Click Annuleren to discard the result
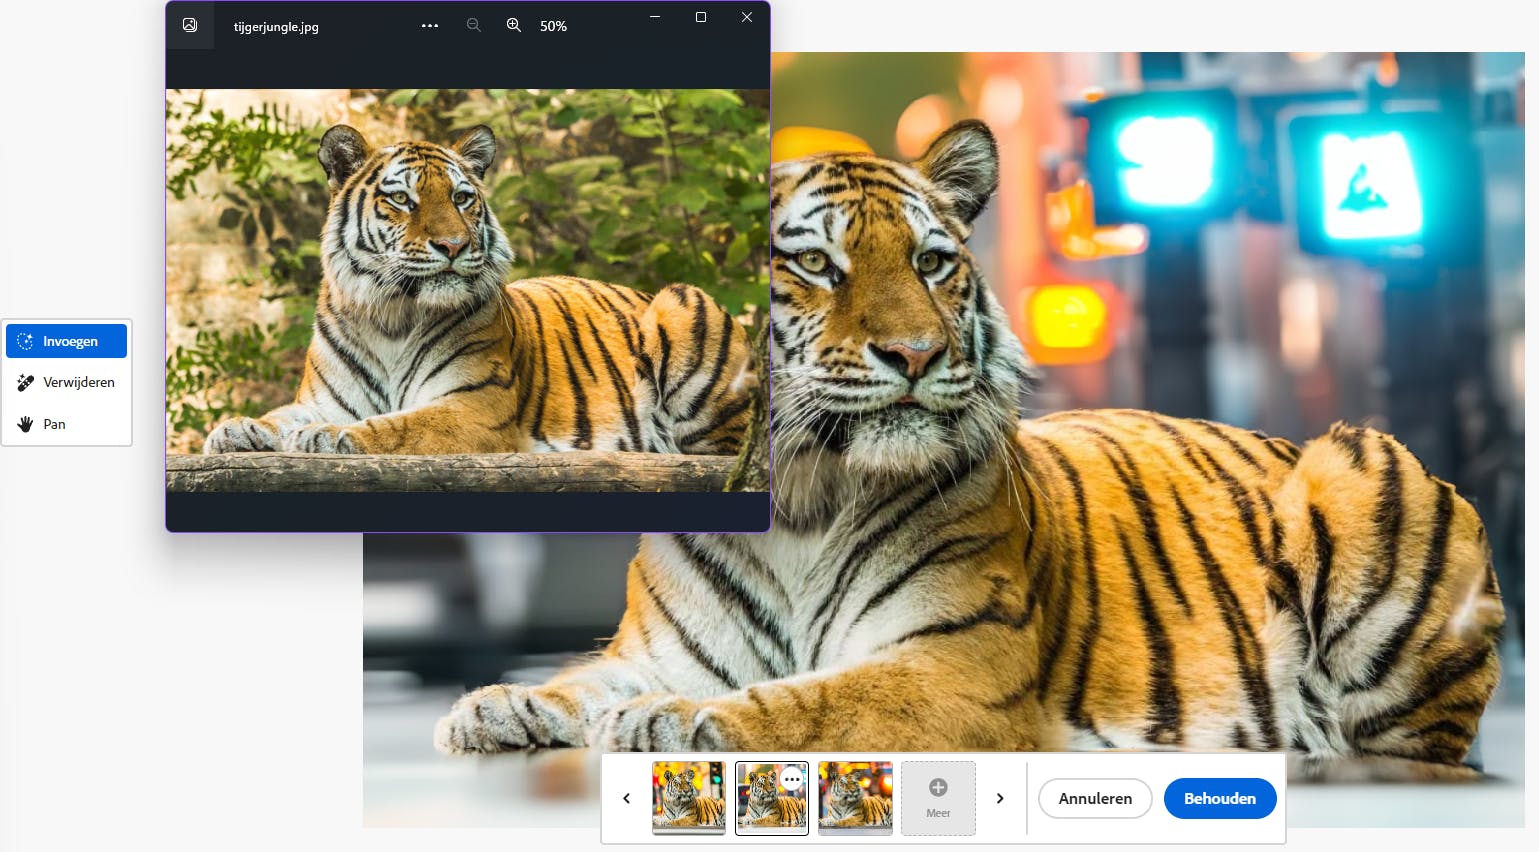 [1095, 798]
